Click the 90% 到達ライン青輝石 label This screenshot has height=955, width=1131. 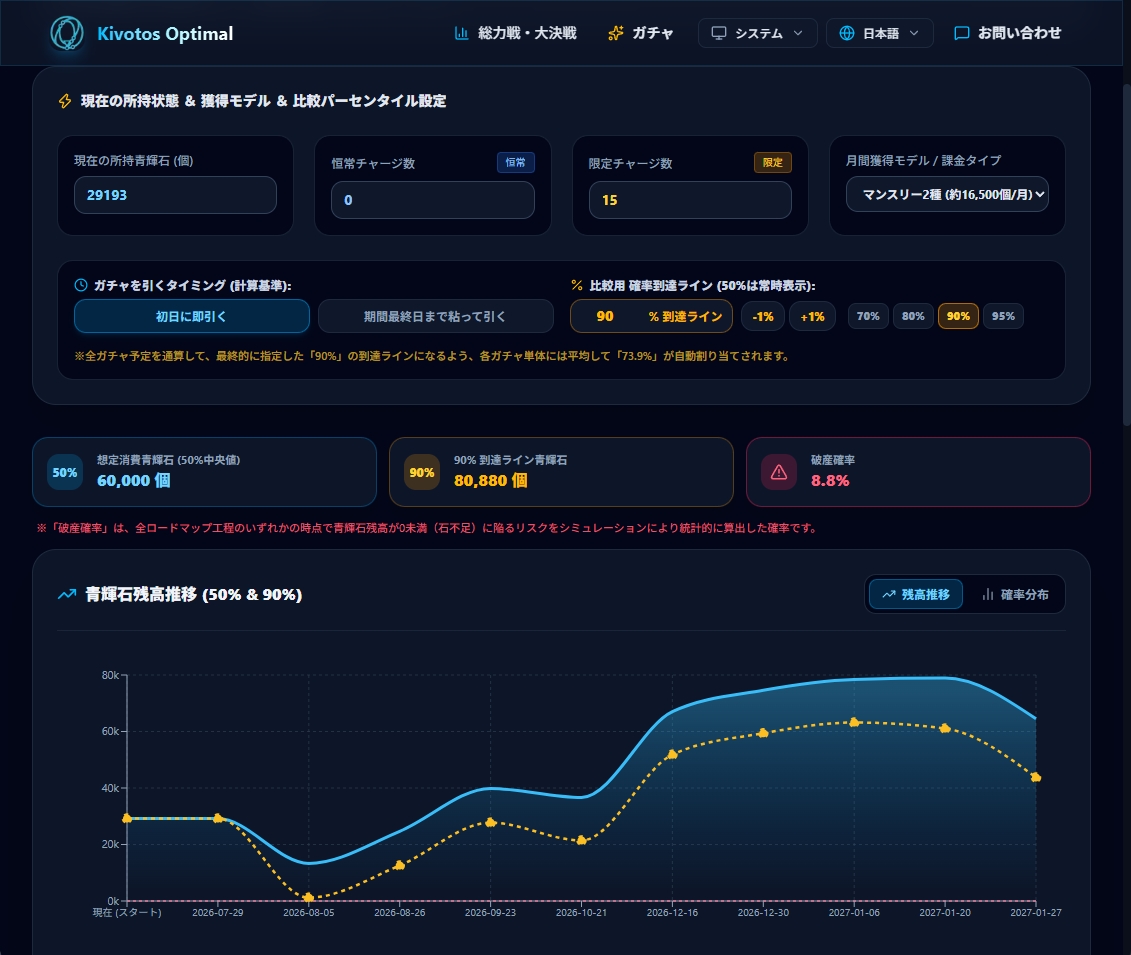[x=511, y=459]
